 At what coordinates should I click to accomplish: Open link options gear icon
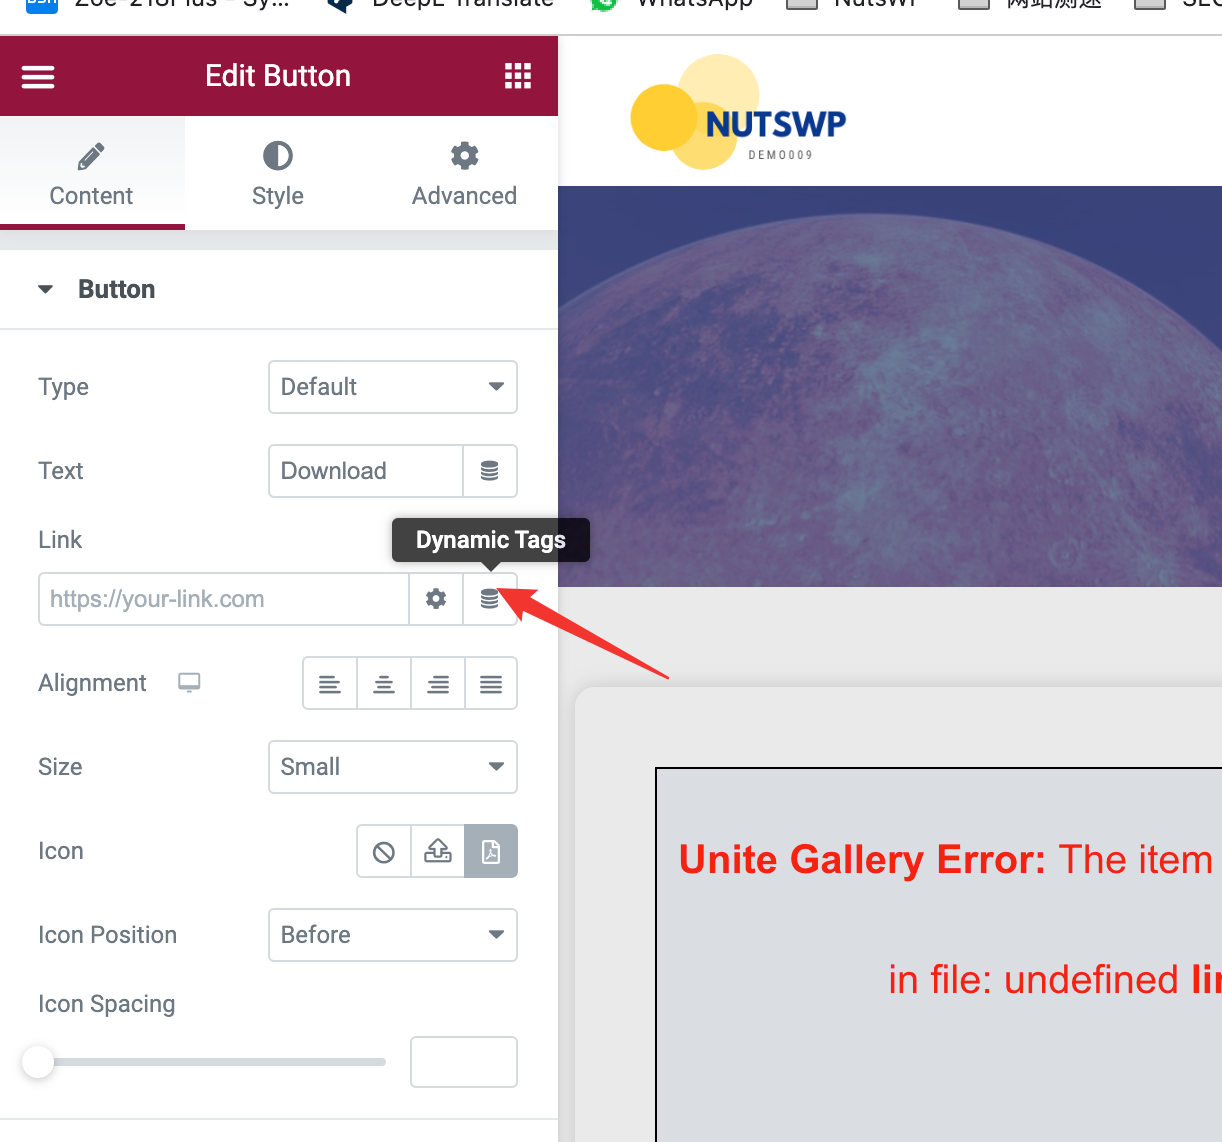coord(436,599)
